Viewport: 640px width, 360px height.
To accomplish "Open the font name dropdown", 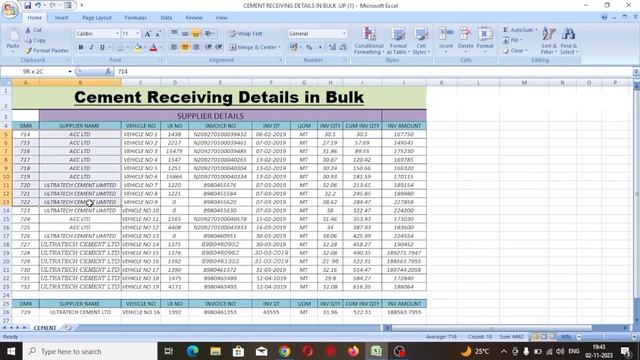I will (118, 33).
